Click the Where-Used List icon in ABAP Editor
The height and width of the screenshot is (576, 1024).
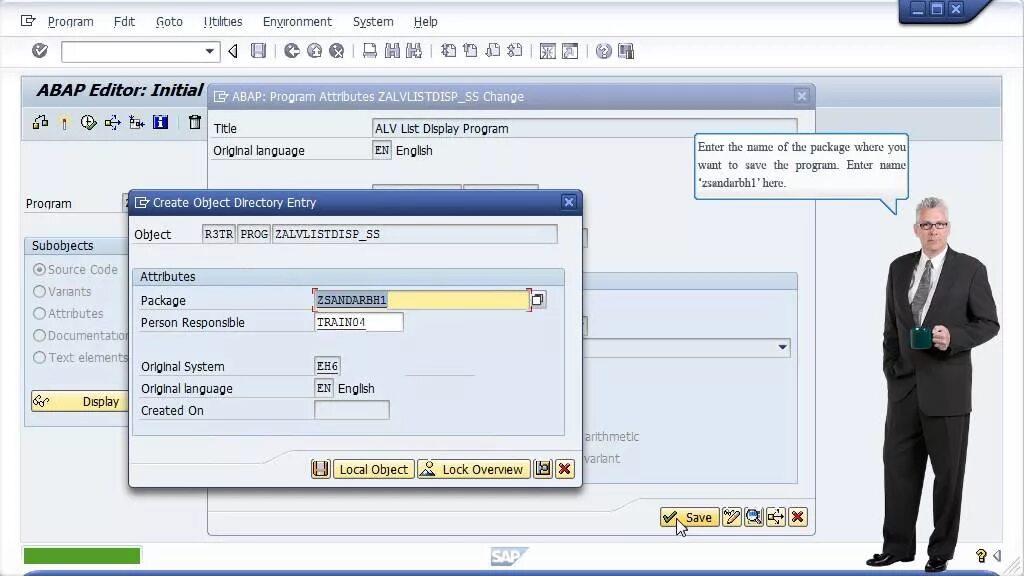click(x=112, y=122)
